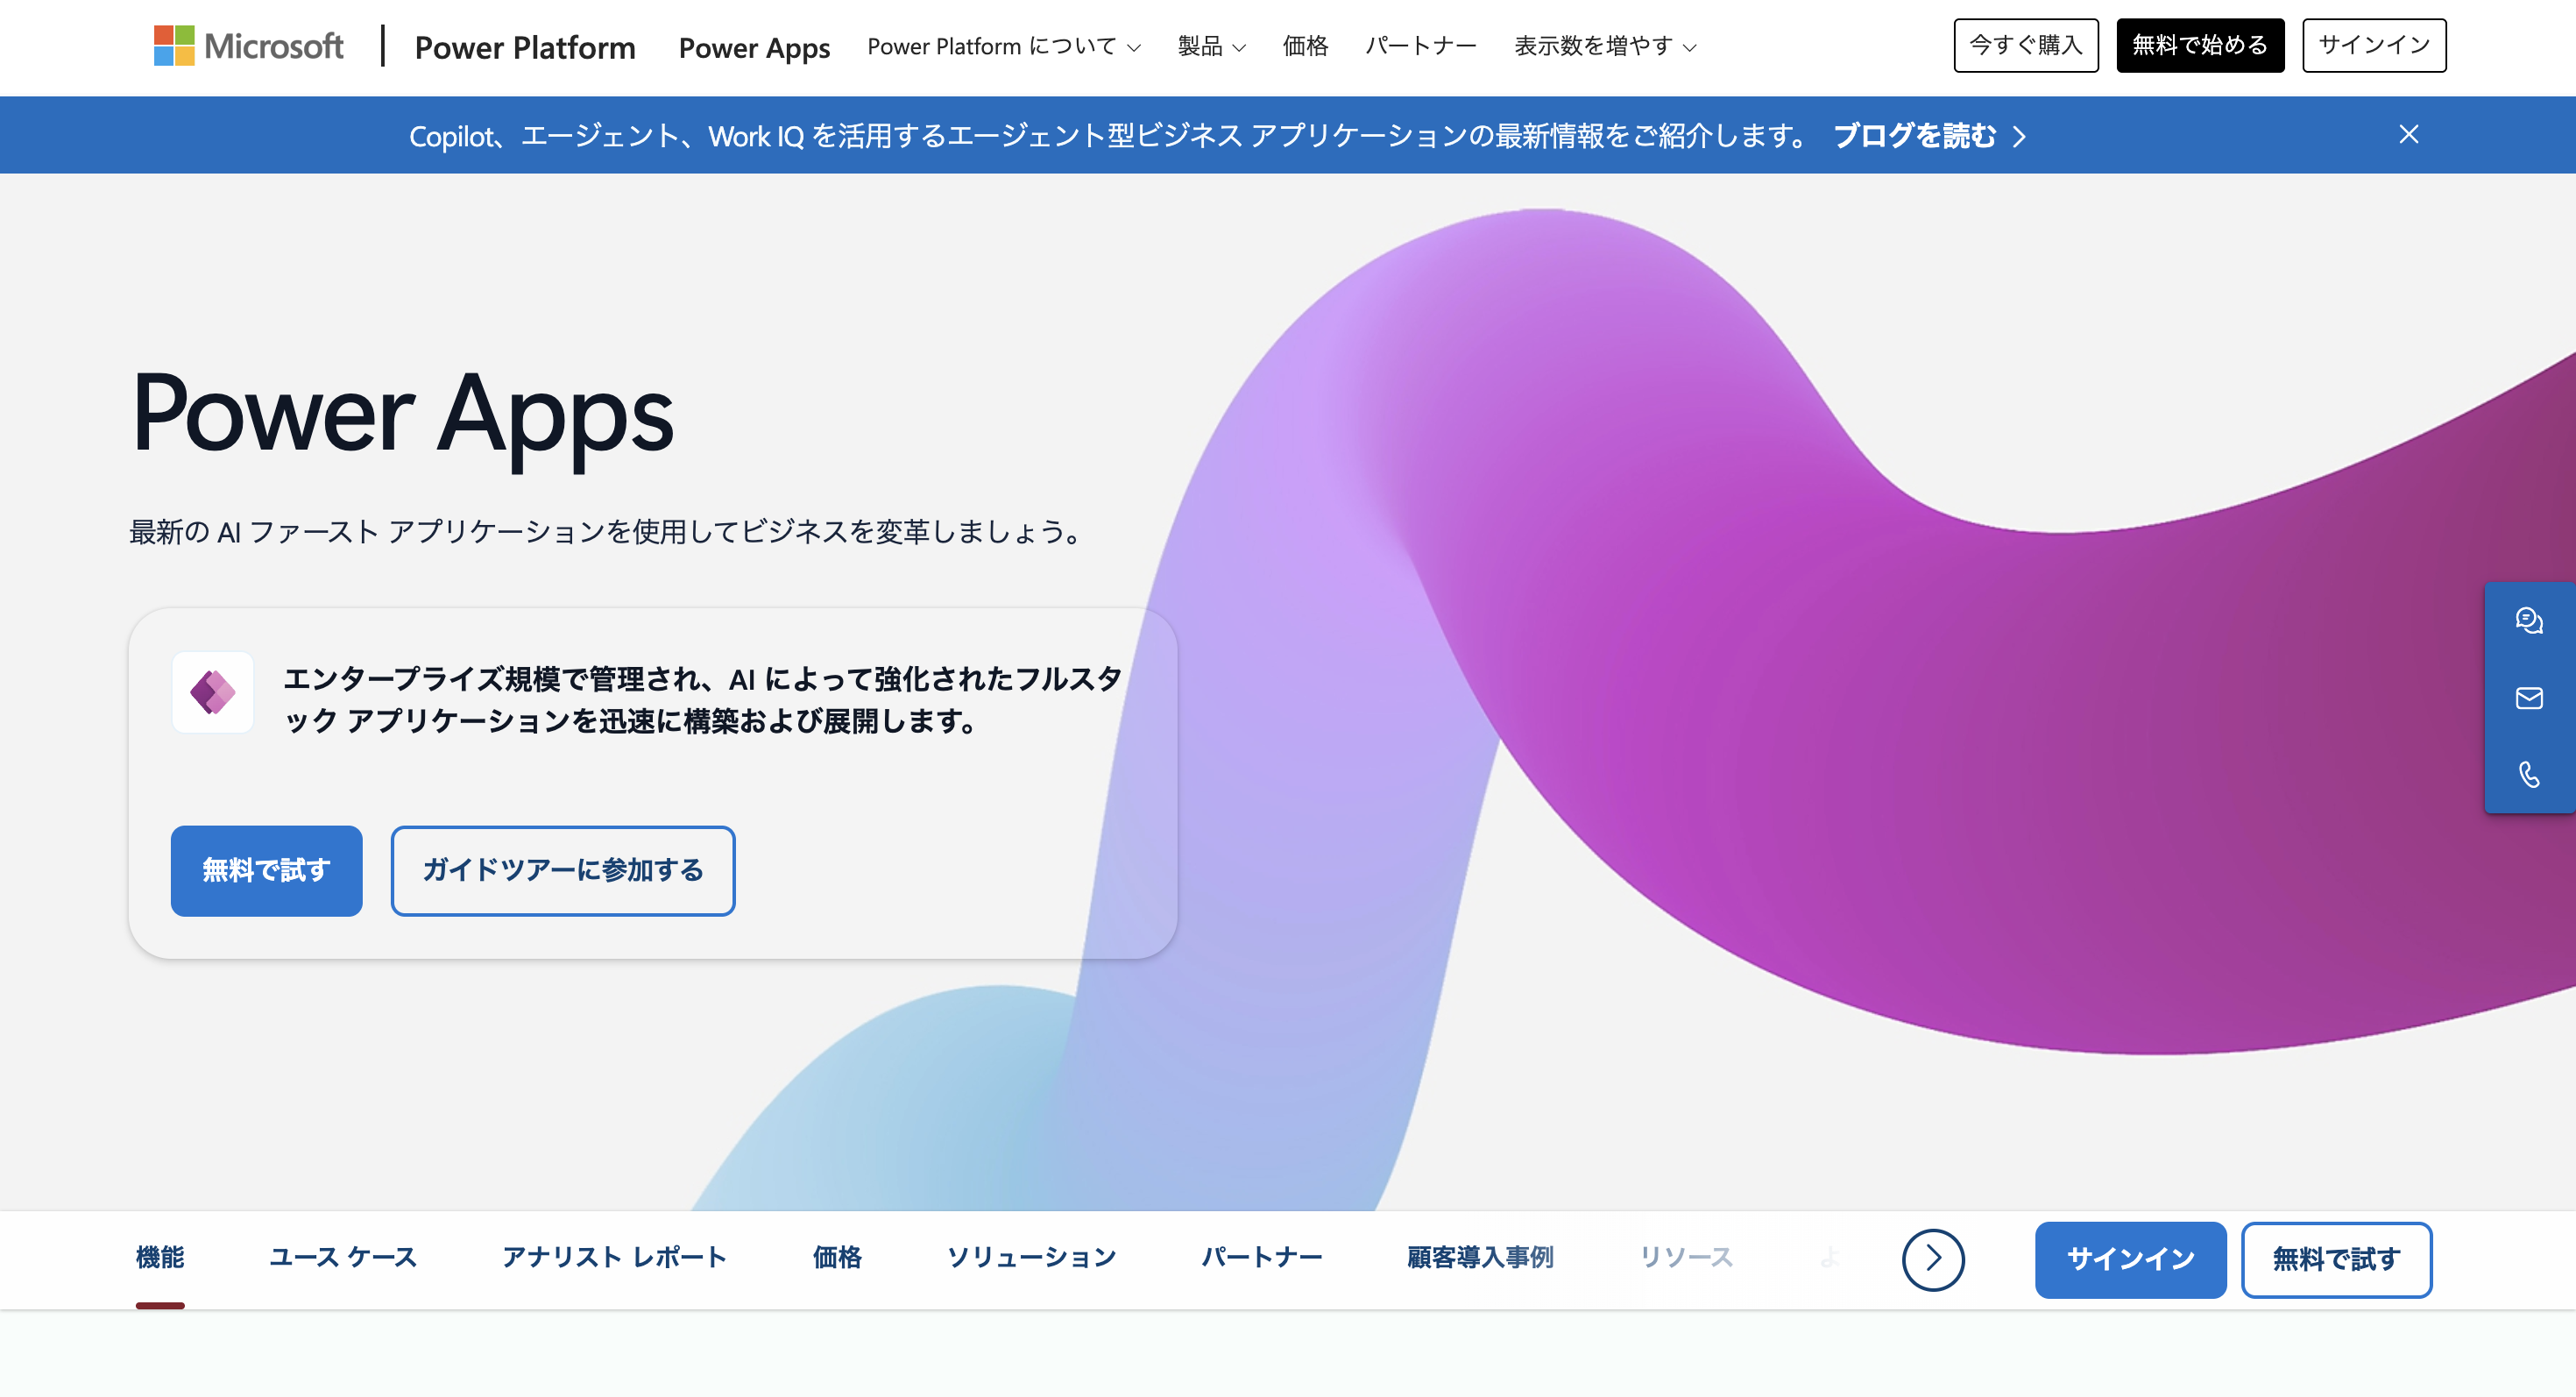Click the Copilot、エージェント banner announcement text

1110,135
